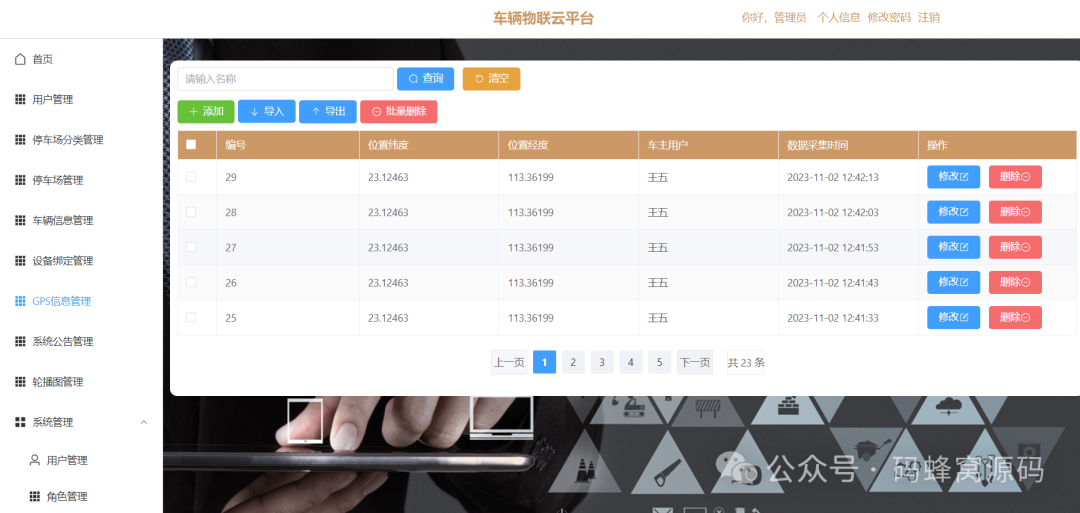Check the box for row 29

click(191, 177)
